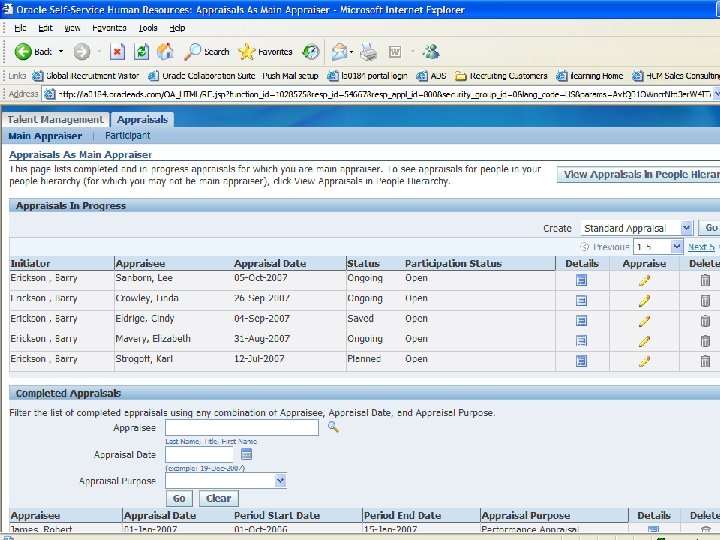Switch to the Talent Management tab
The image size is (720, 540).
(56, 119)
